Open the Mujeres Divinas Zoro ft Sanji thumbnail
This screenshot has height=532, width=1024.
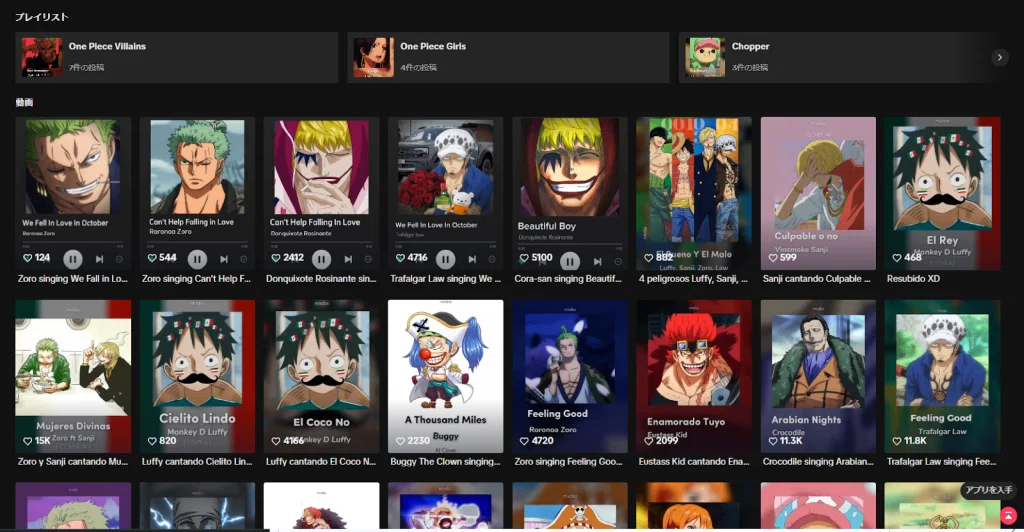tap(72, 376)
